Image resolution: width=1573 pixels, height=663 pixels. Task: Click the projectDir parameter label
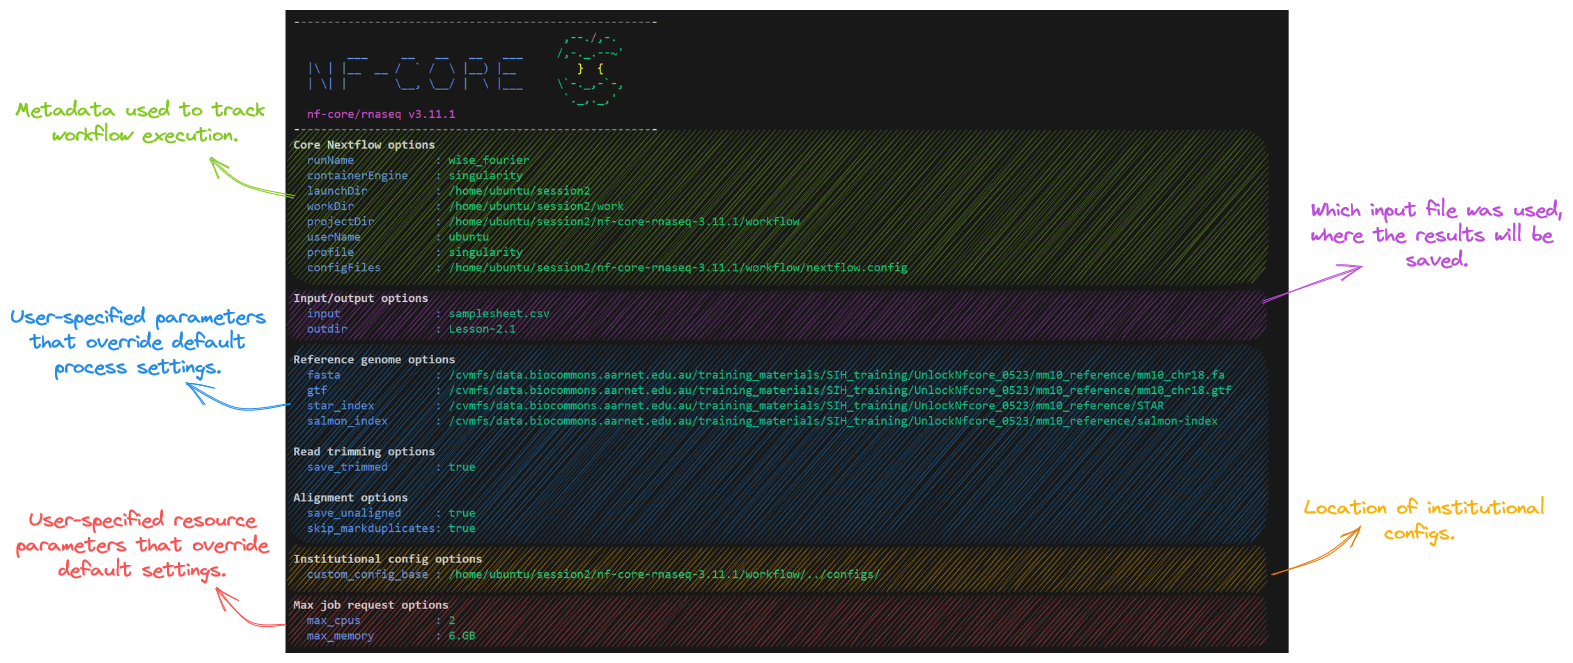pyautogui.click(x=341, y=222)
